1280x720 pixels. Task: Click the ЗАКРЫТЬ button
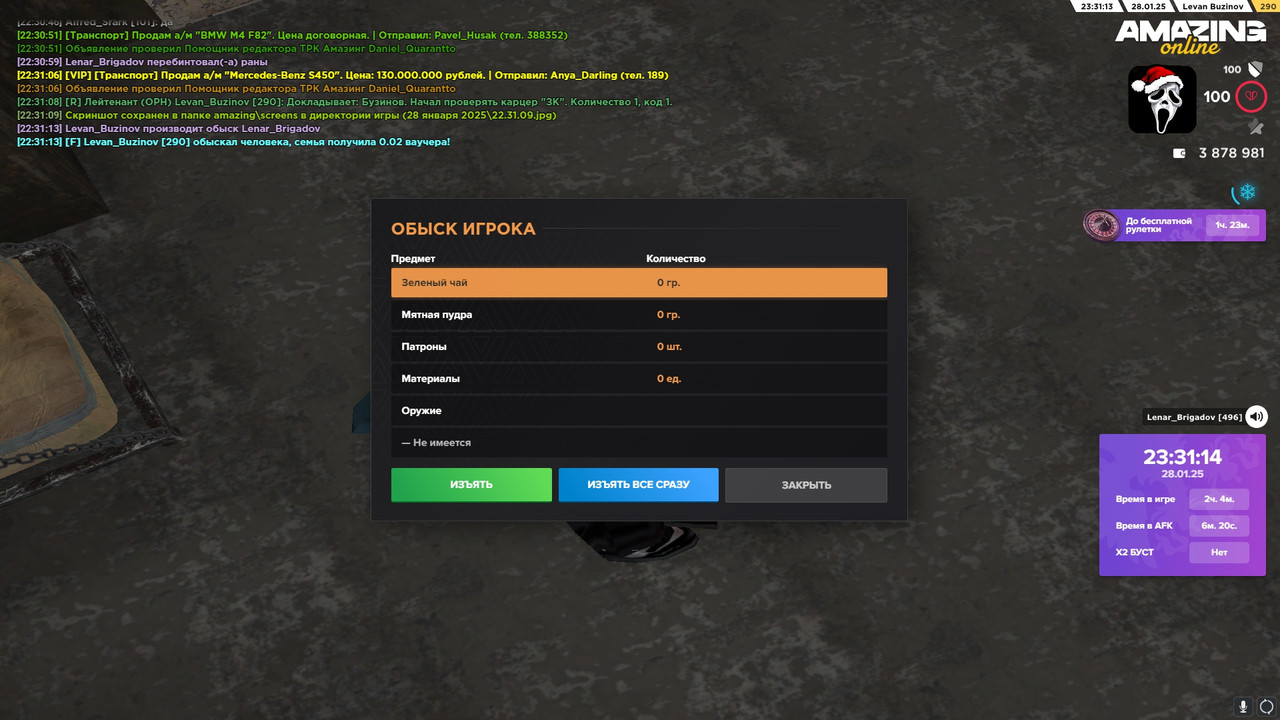click(806, 485)
